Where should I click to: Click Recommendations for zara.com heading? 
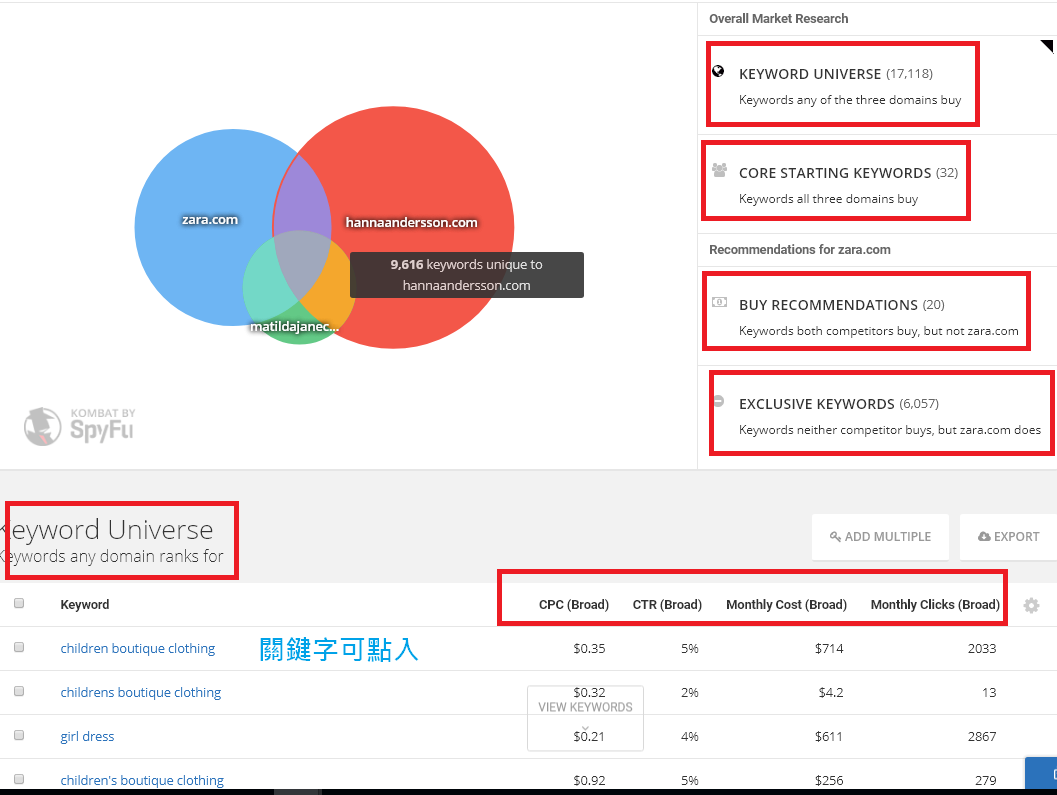click(x=799, y=249)
